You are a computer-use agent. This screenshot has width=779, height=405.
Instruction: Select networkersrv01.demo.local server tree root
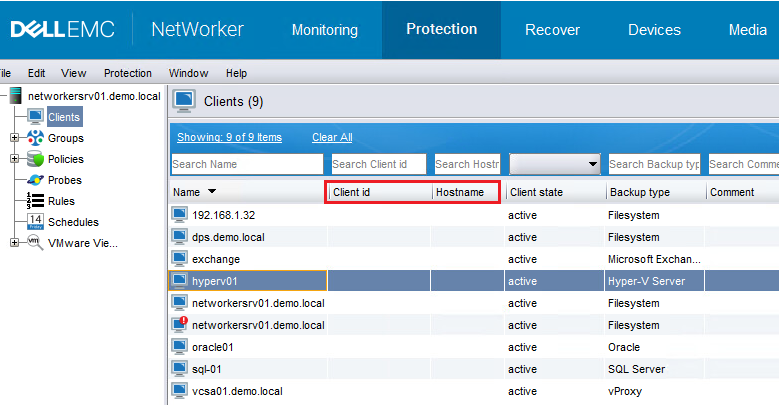[x=94, y=96]
